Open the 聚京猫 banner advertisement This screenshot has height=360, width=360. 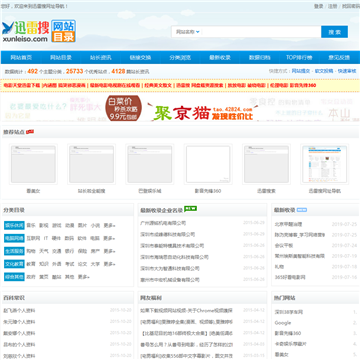[180, 108]
